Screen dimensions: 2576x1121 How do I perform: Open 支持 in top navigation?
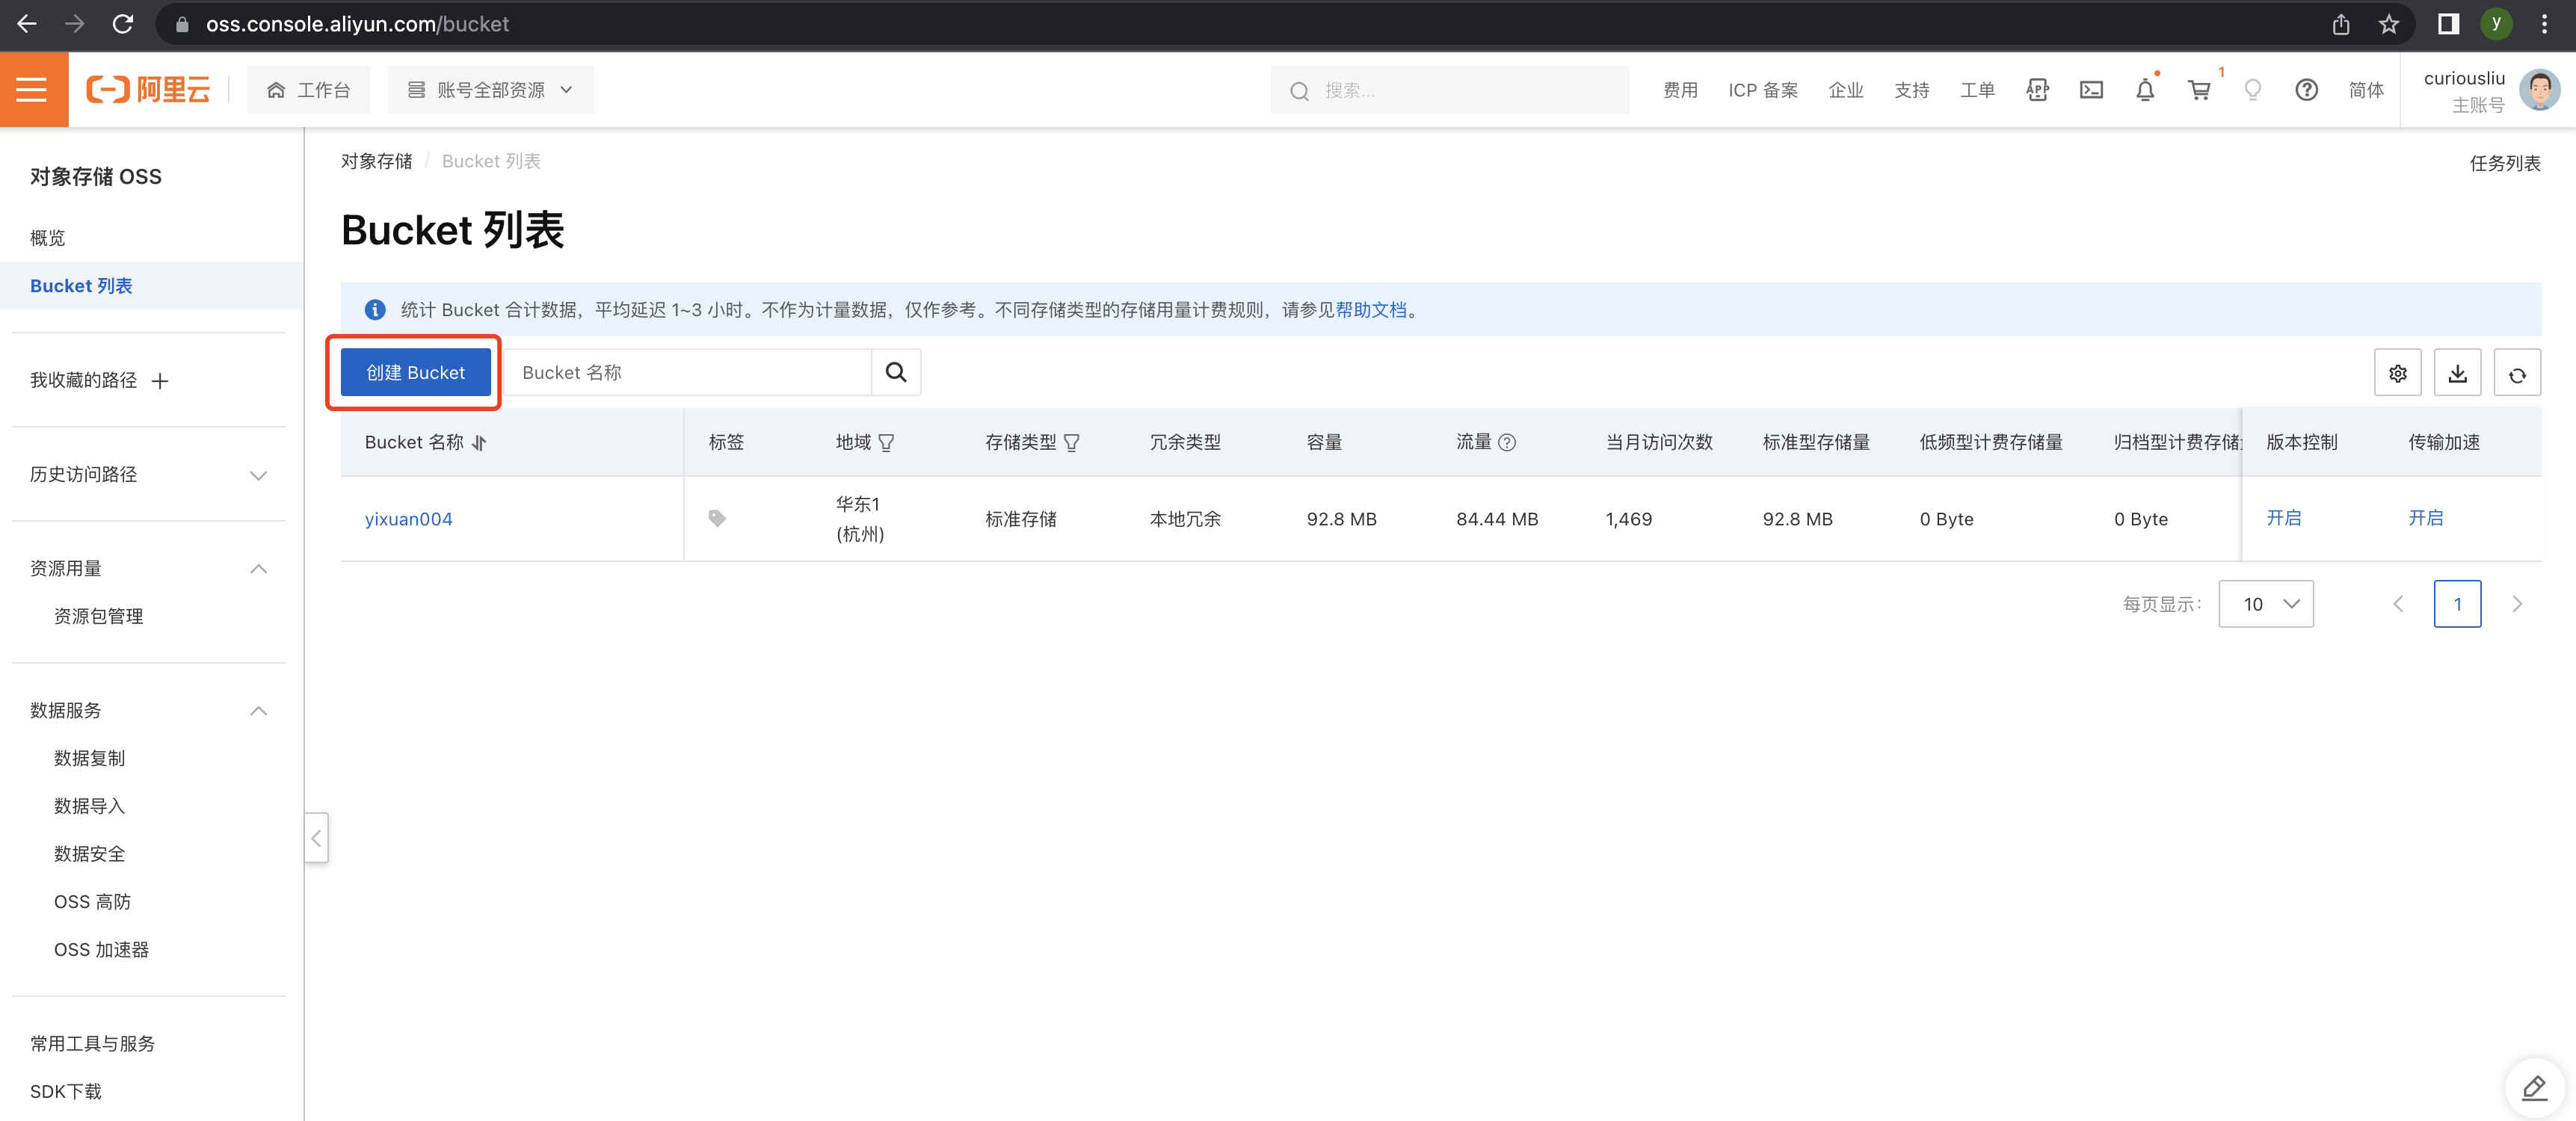[1912, 90]
